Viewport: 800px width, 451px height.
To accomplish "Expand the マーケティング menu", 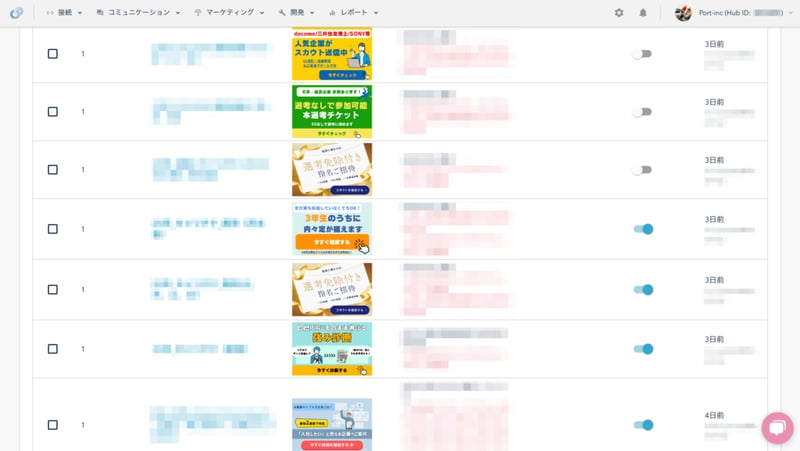I will [x=229, y=13].
